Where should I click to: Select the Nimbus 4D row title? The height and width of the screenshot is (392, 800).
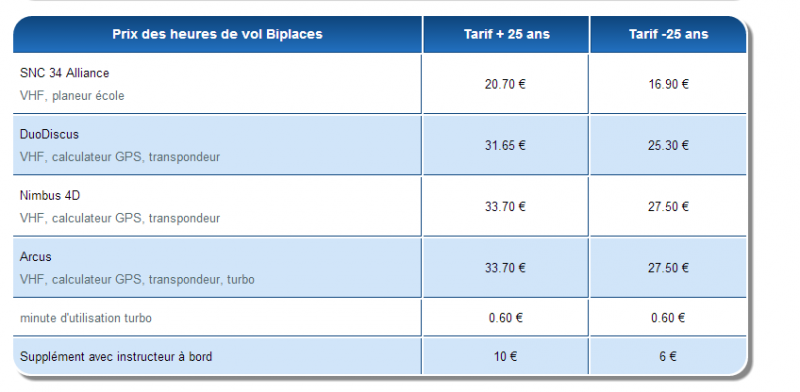click(50, 195)
